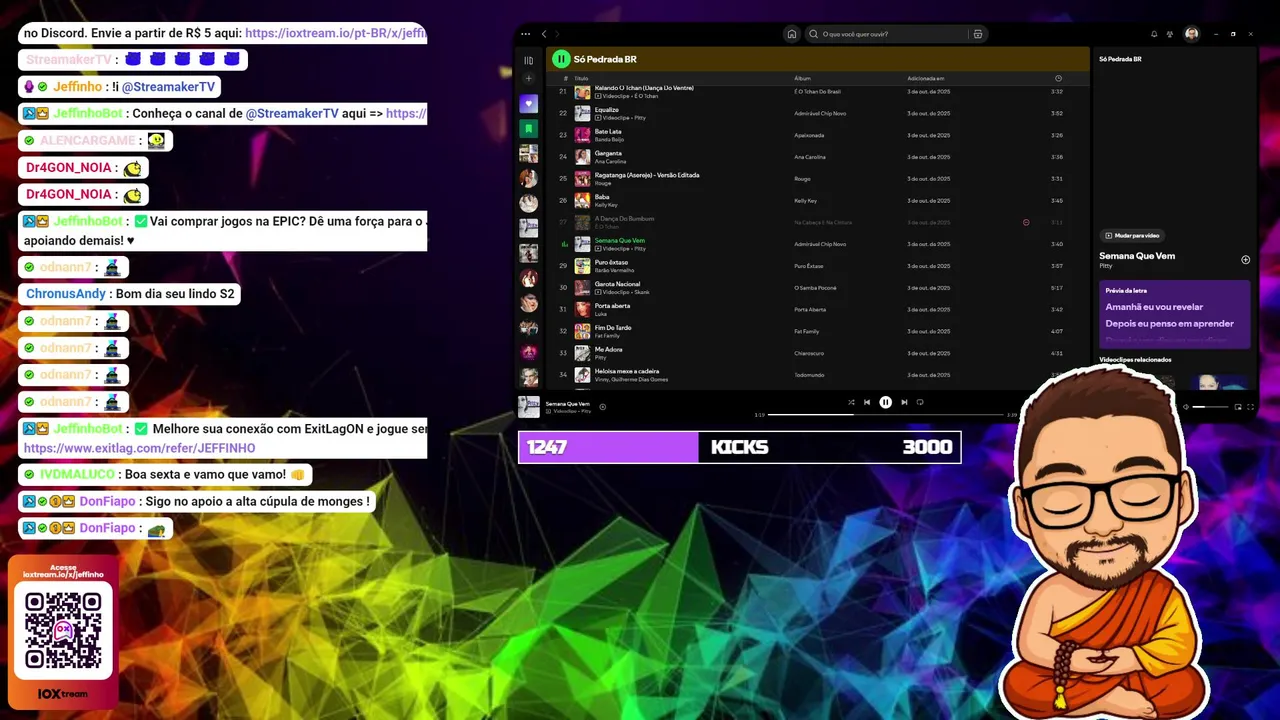Open the Prévia da letra lyrics card
The image size is (1280, 720).
click(1174, 314)
